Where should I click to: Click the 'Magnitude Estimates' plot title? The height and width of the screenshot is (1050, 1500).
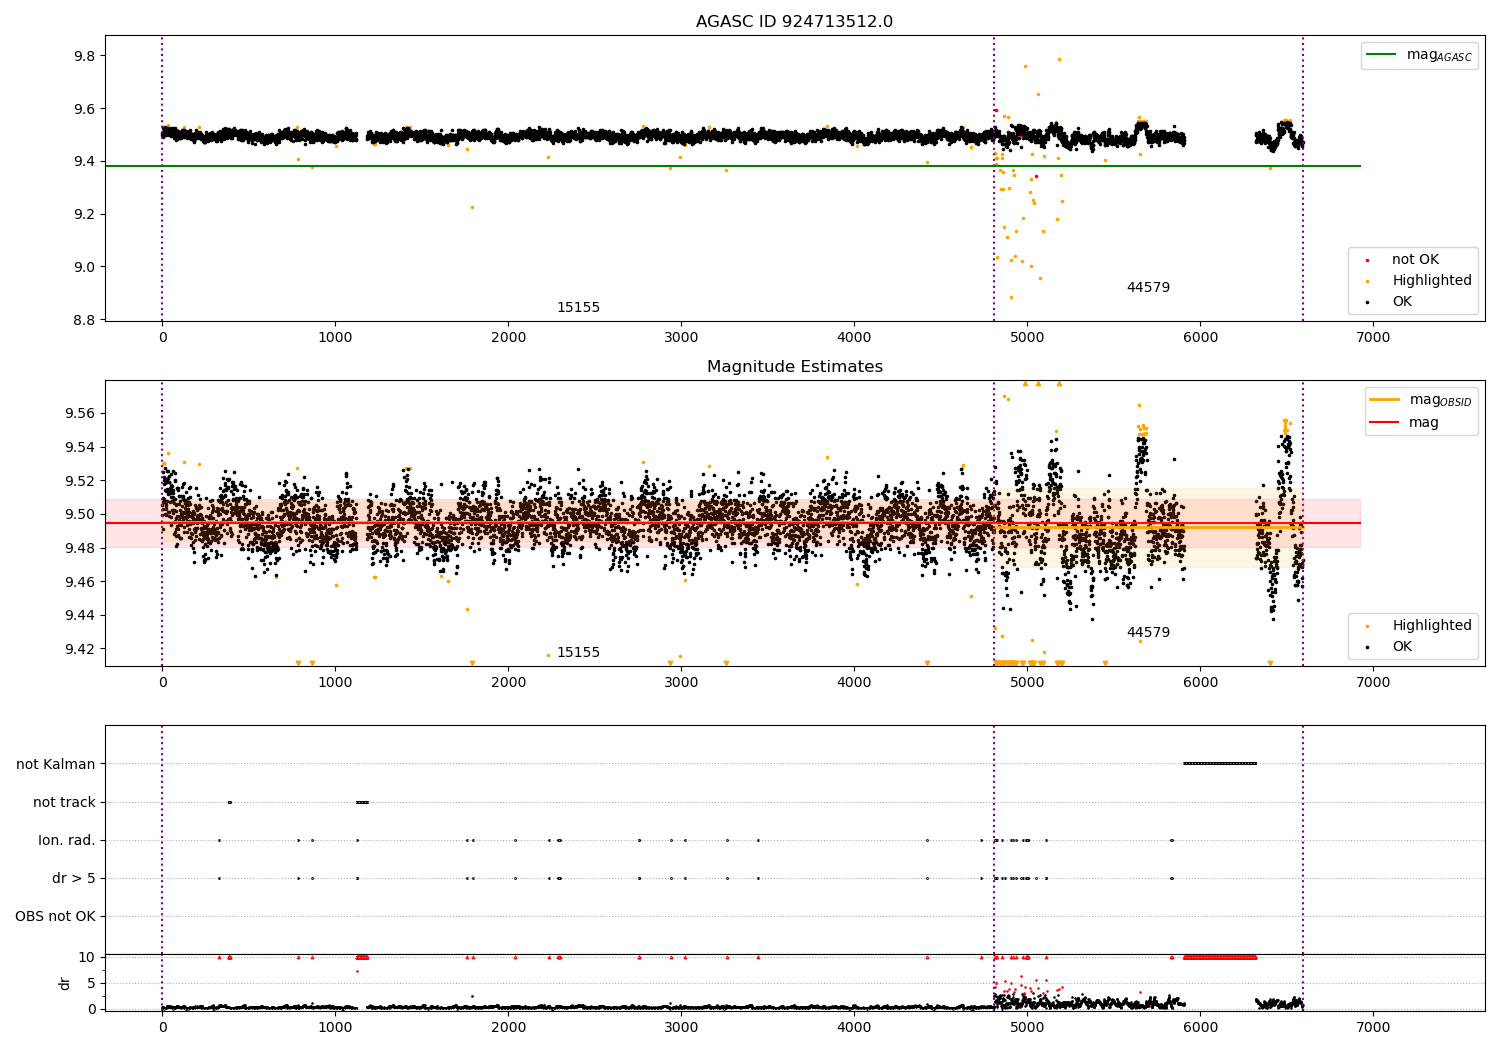click(x=794, y=367)
